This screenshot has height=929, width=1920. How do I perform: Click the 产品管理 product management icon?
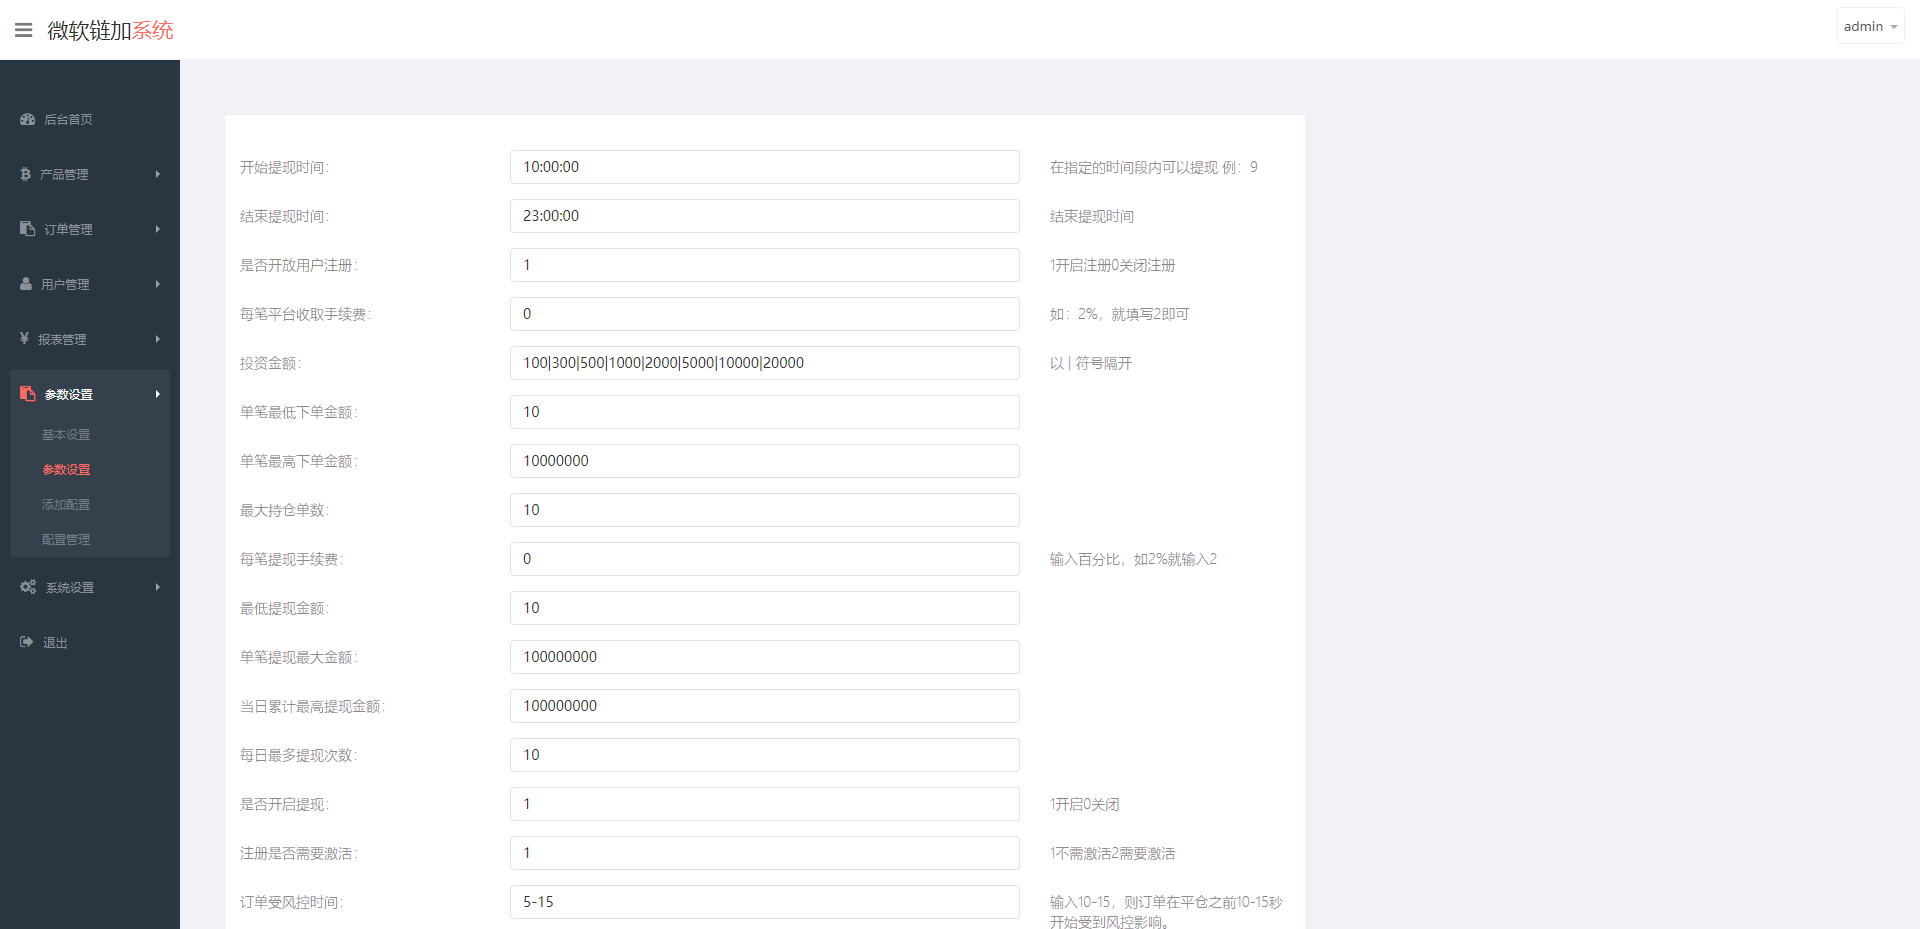tap(25, 174)
